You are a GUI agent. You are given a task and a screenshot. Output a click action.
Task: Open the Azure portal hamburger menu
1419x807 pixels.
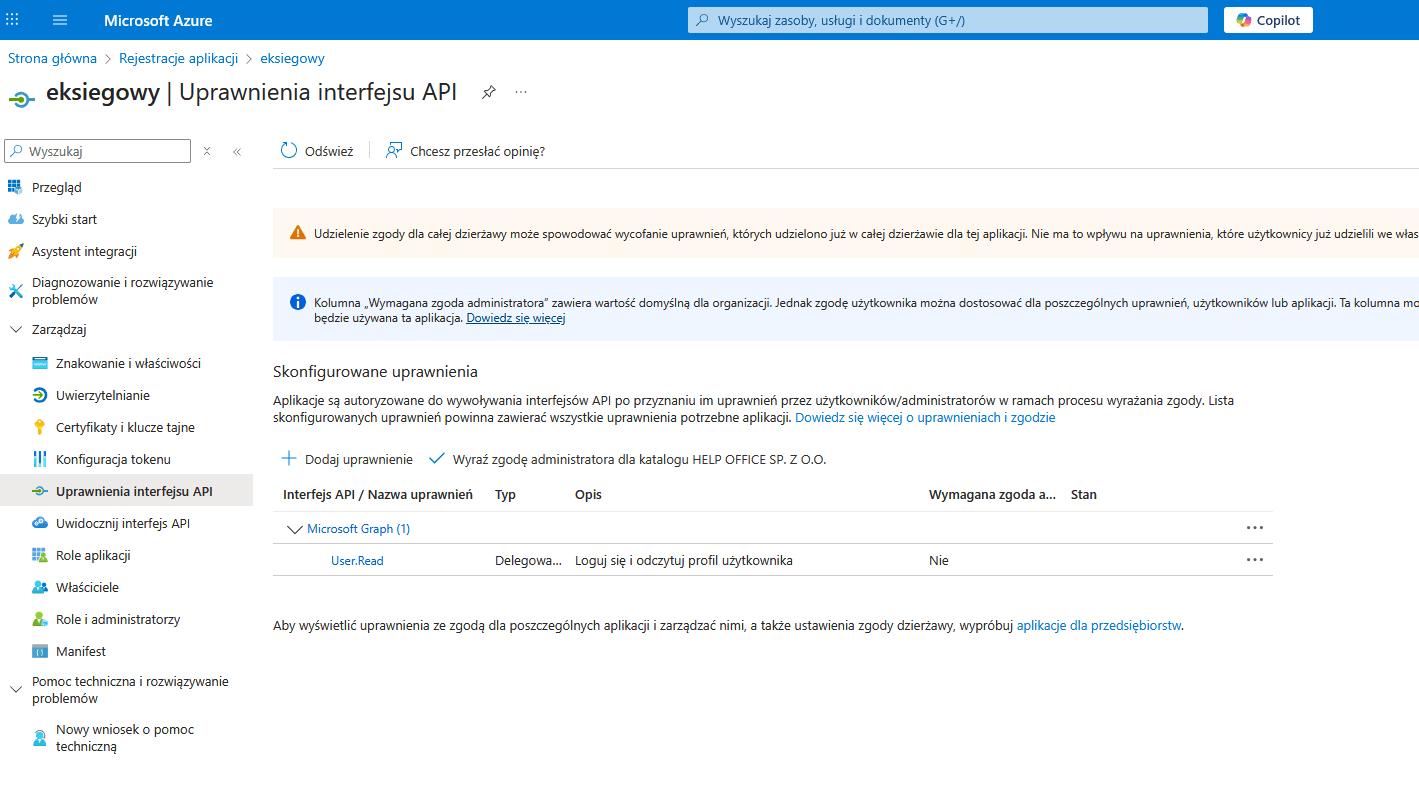(60, 20)
